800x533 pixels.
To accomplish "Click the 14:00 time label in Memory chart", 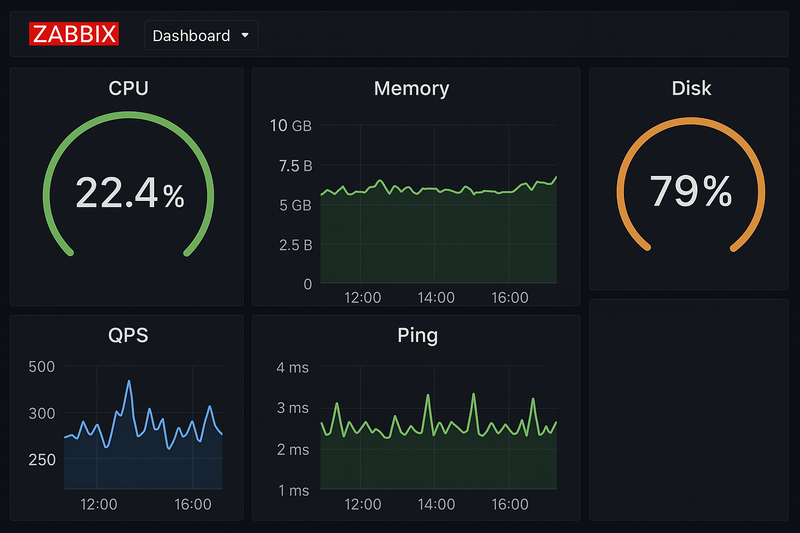I will click(436, 297).
